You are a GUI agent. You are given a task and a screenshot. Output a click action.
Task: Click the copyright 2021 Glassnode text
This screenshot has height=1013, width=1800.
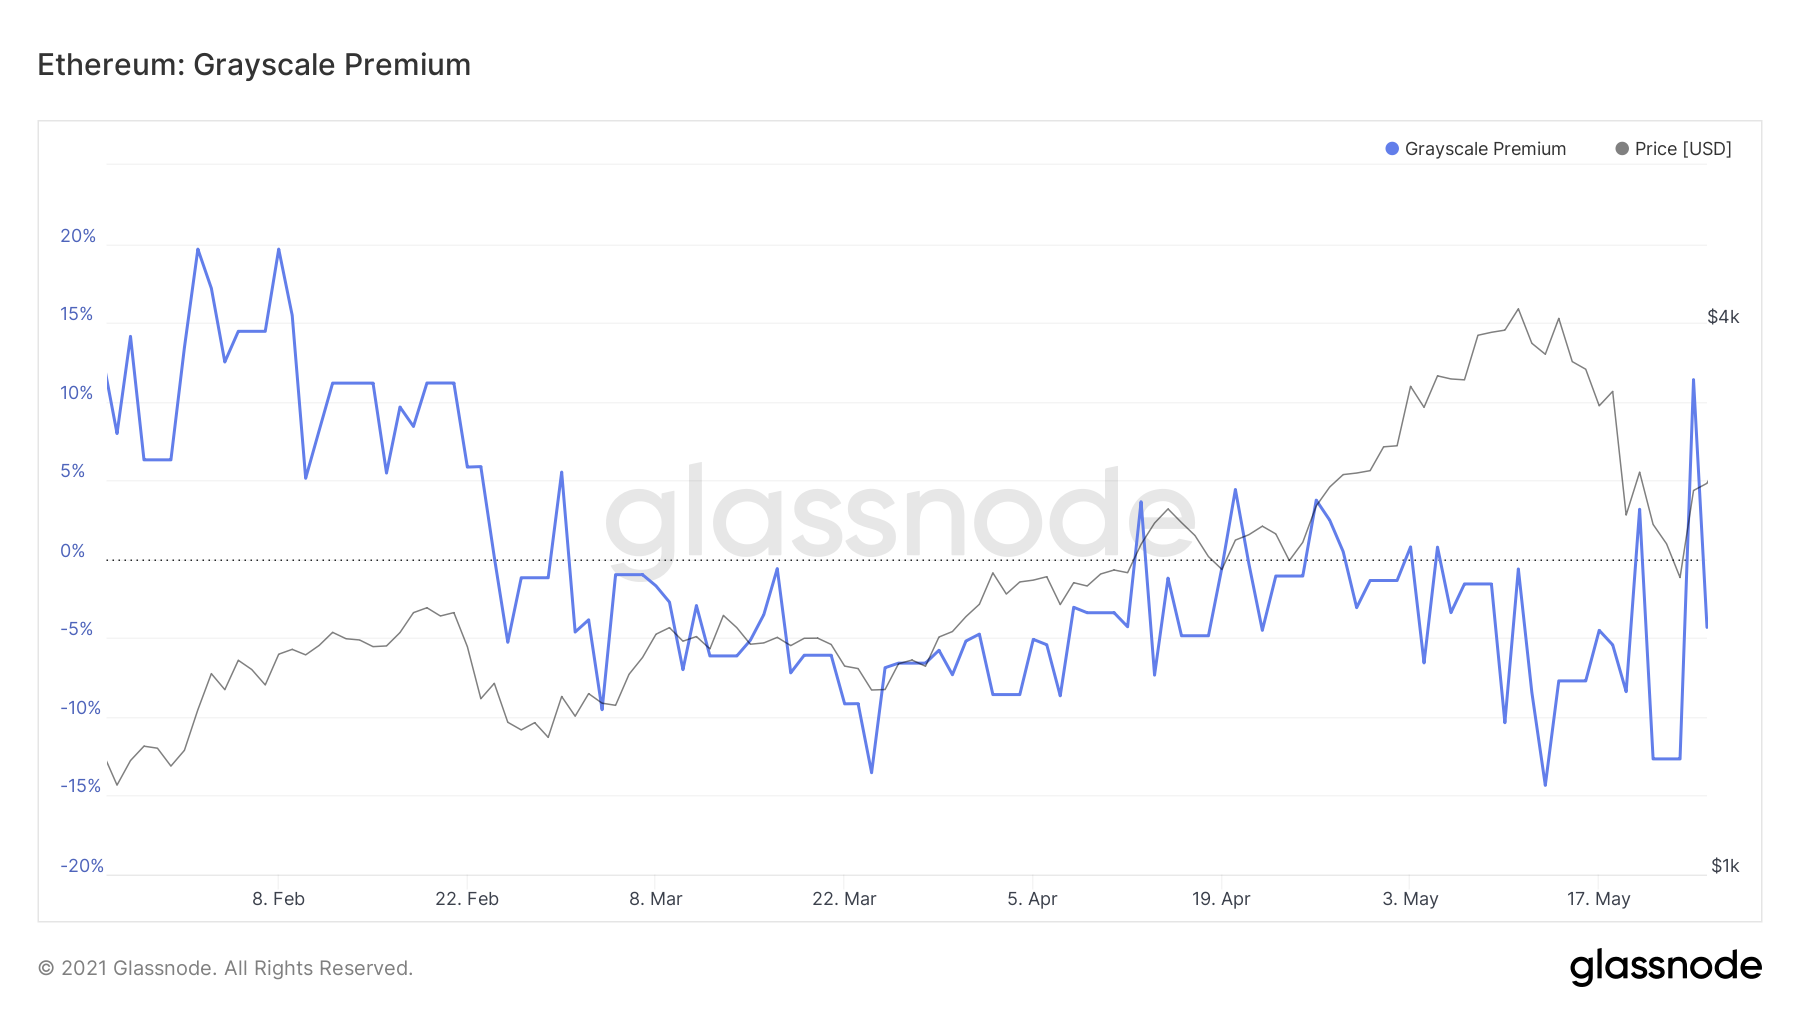point(225,968)
